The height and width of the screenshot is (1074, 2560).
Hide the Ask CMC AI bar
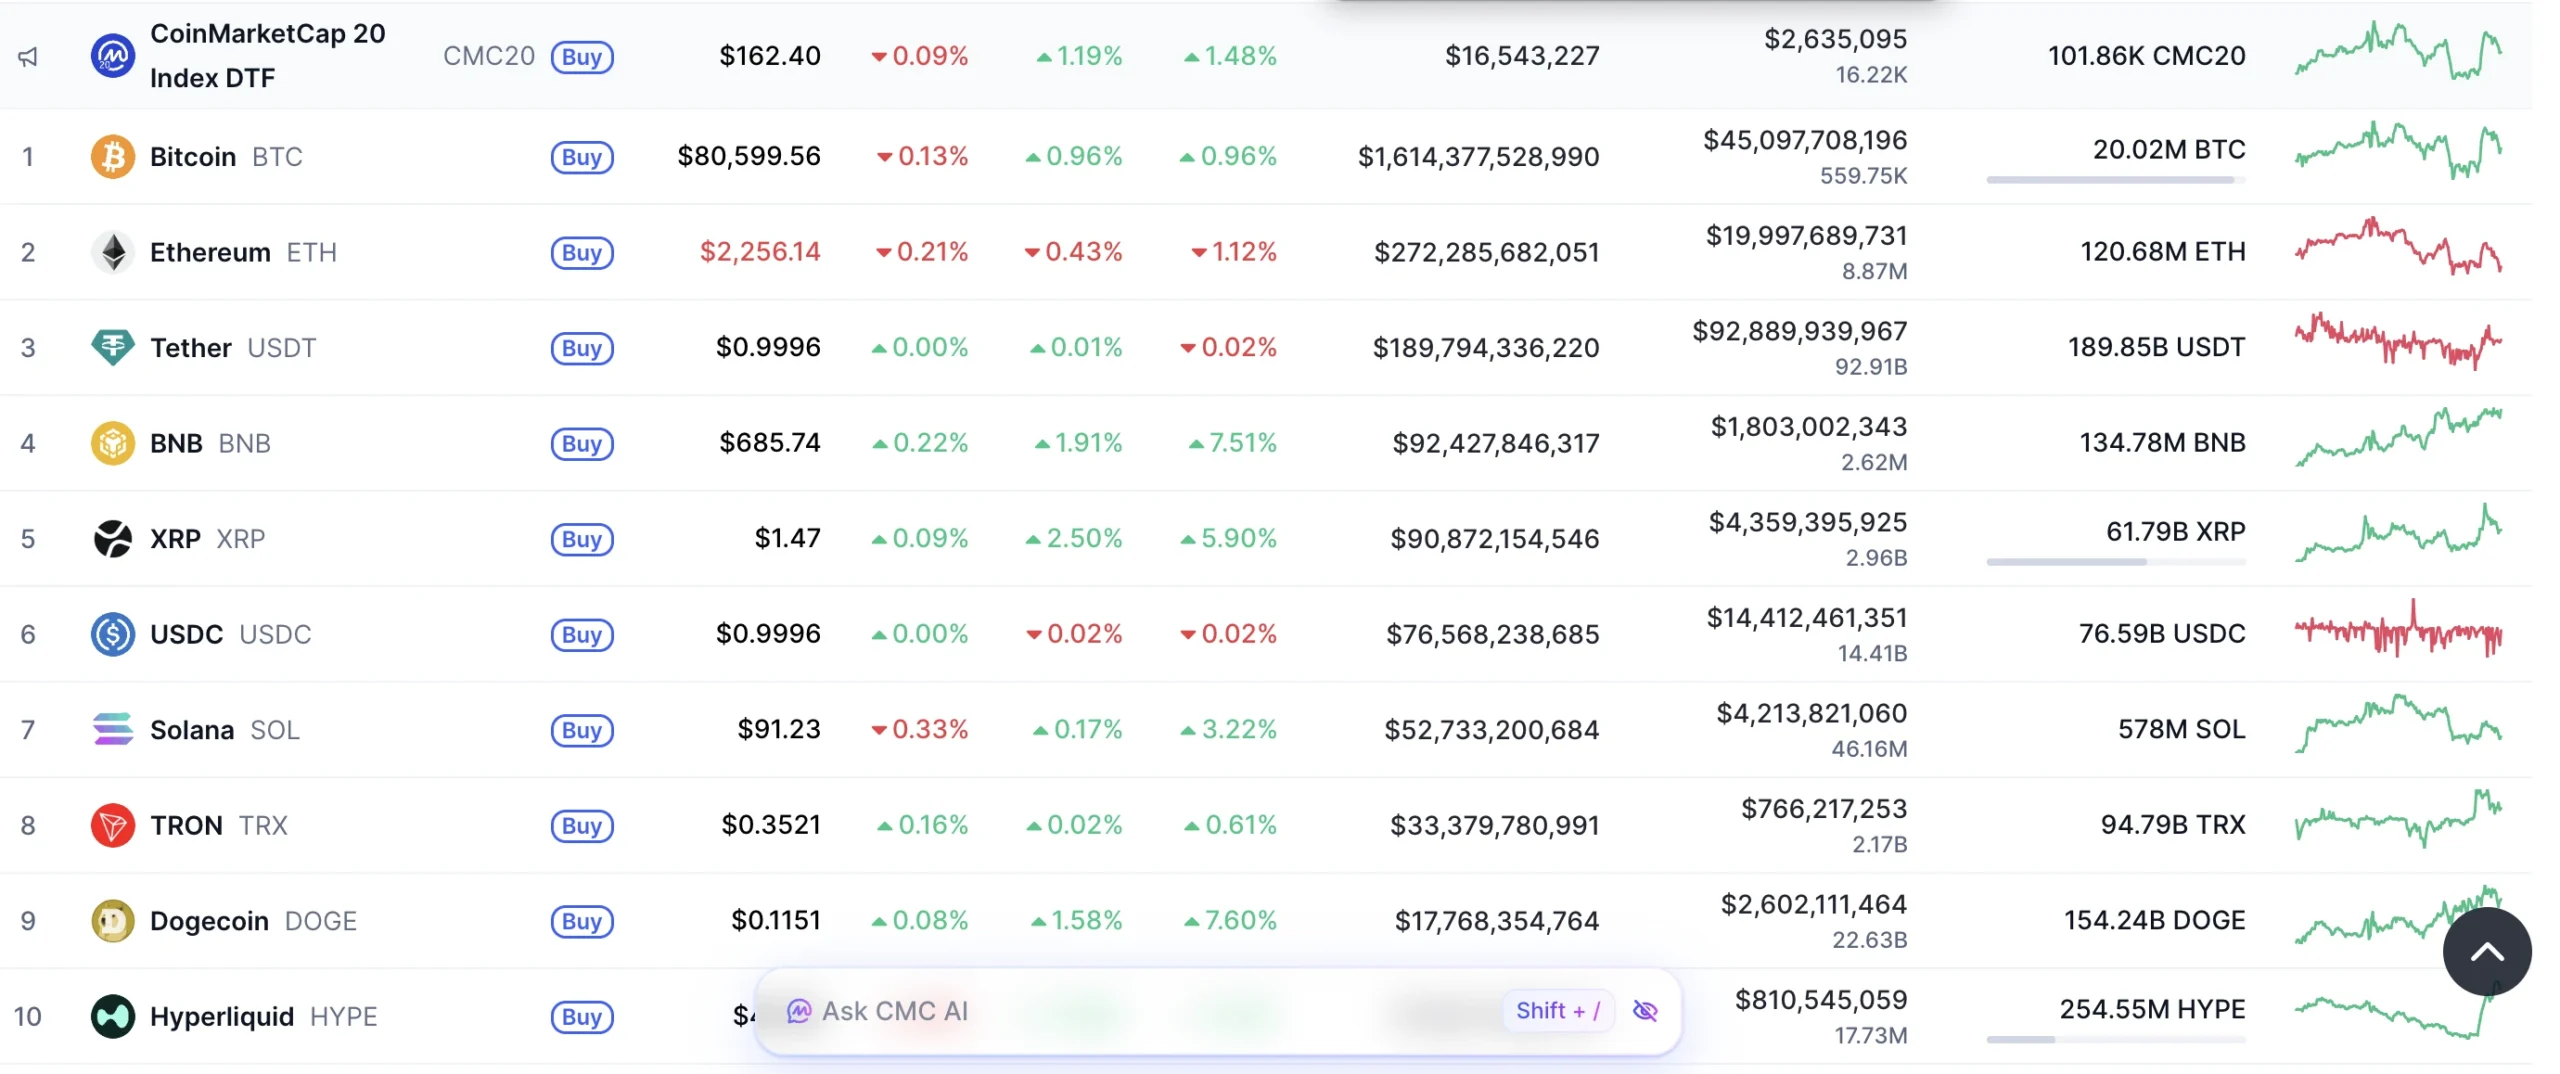(1645, 1011)
